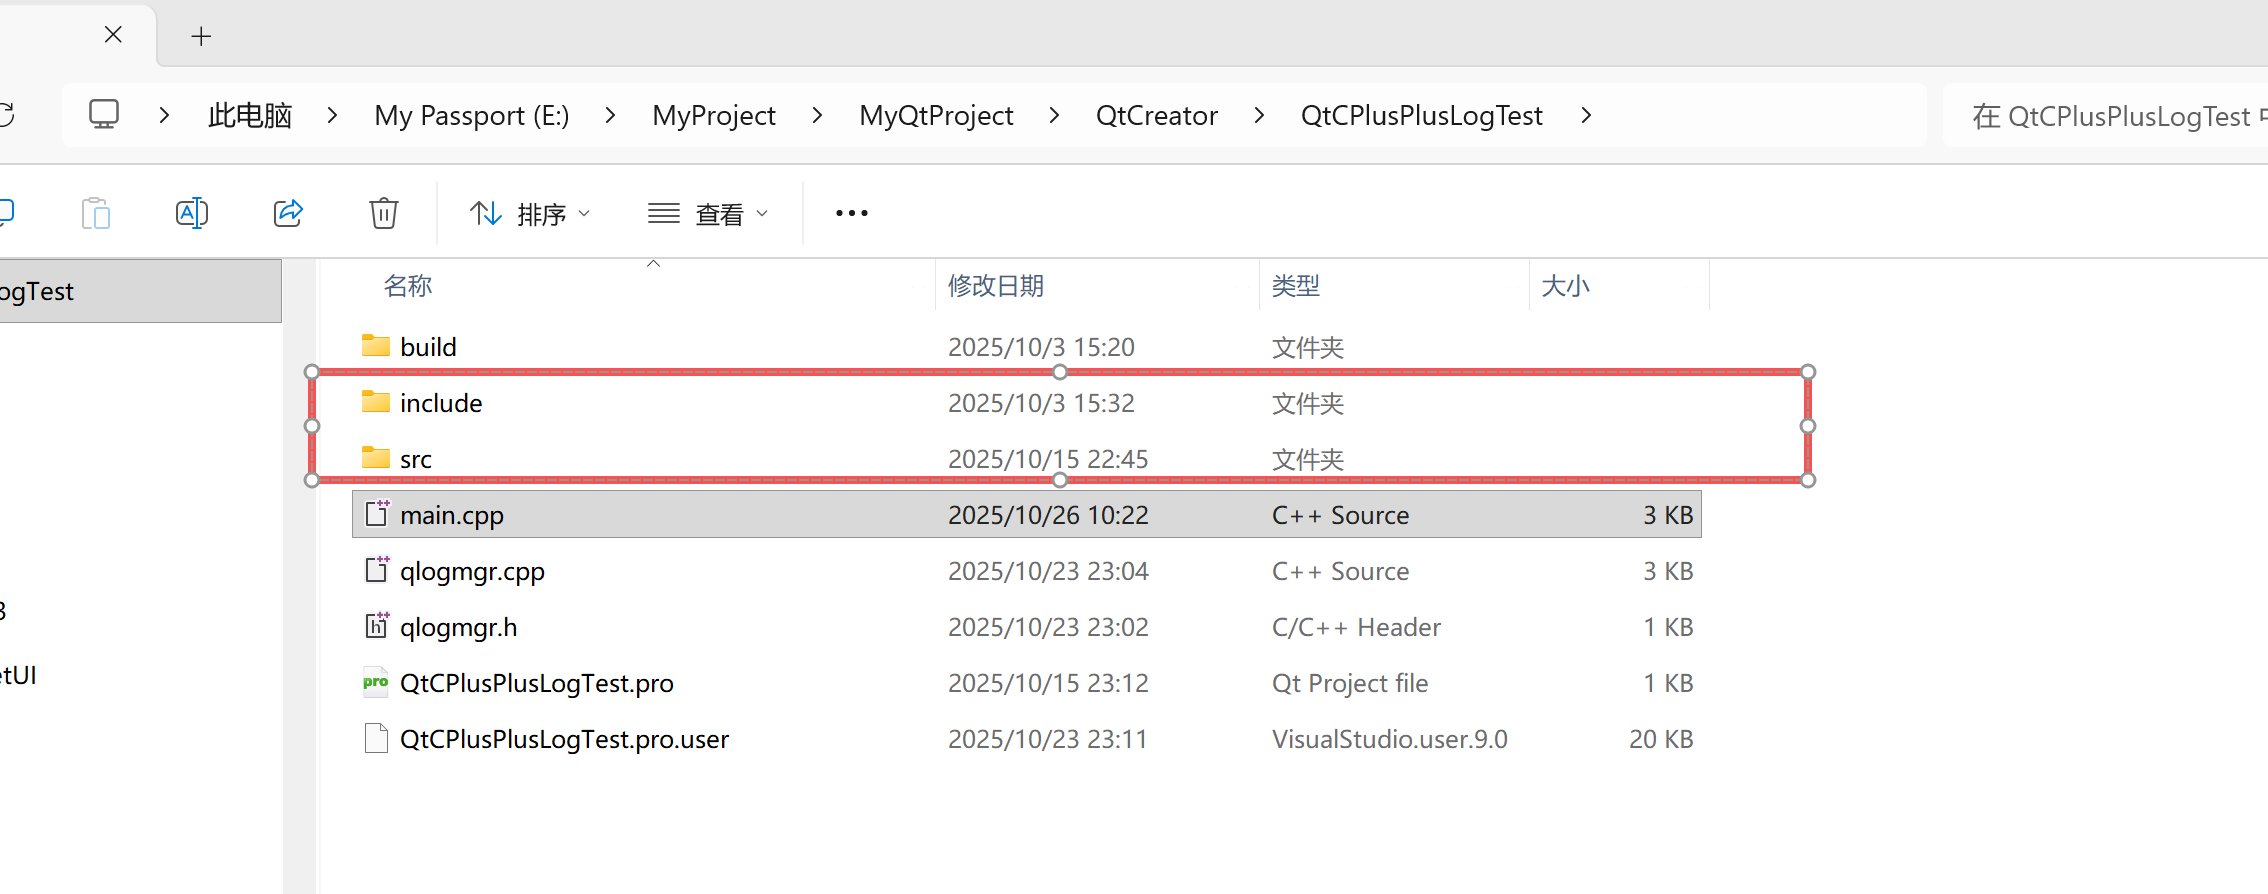Expand chevron after QtCPlusPlusLogTest
The height and width of the screenshot is (894, 2268).
pos(1586,115)
